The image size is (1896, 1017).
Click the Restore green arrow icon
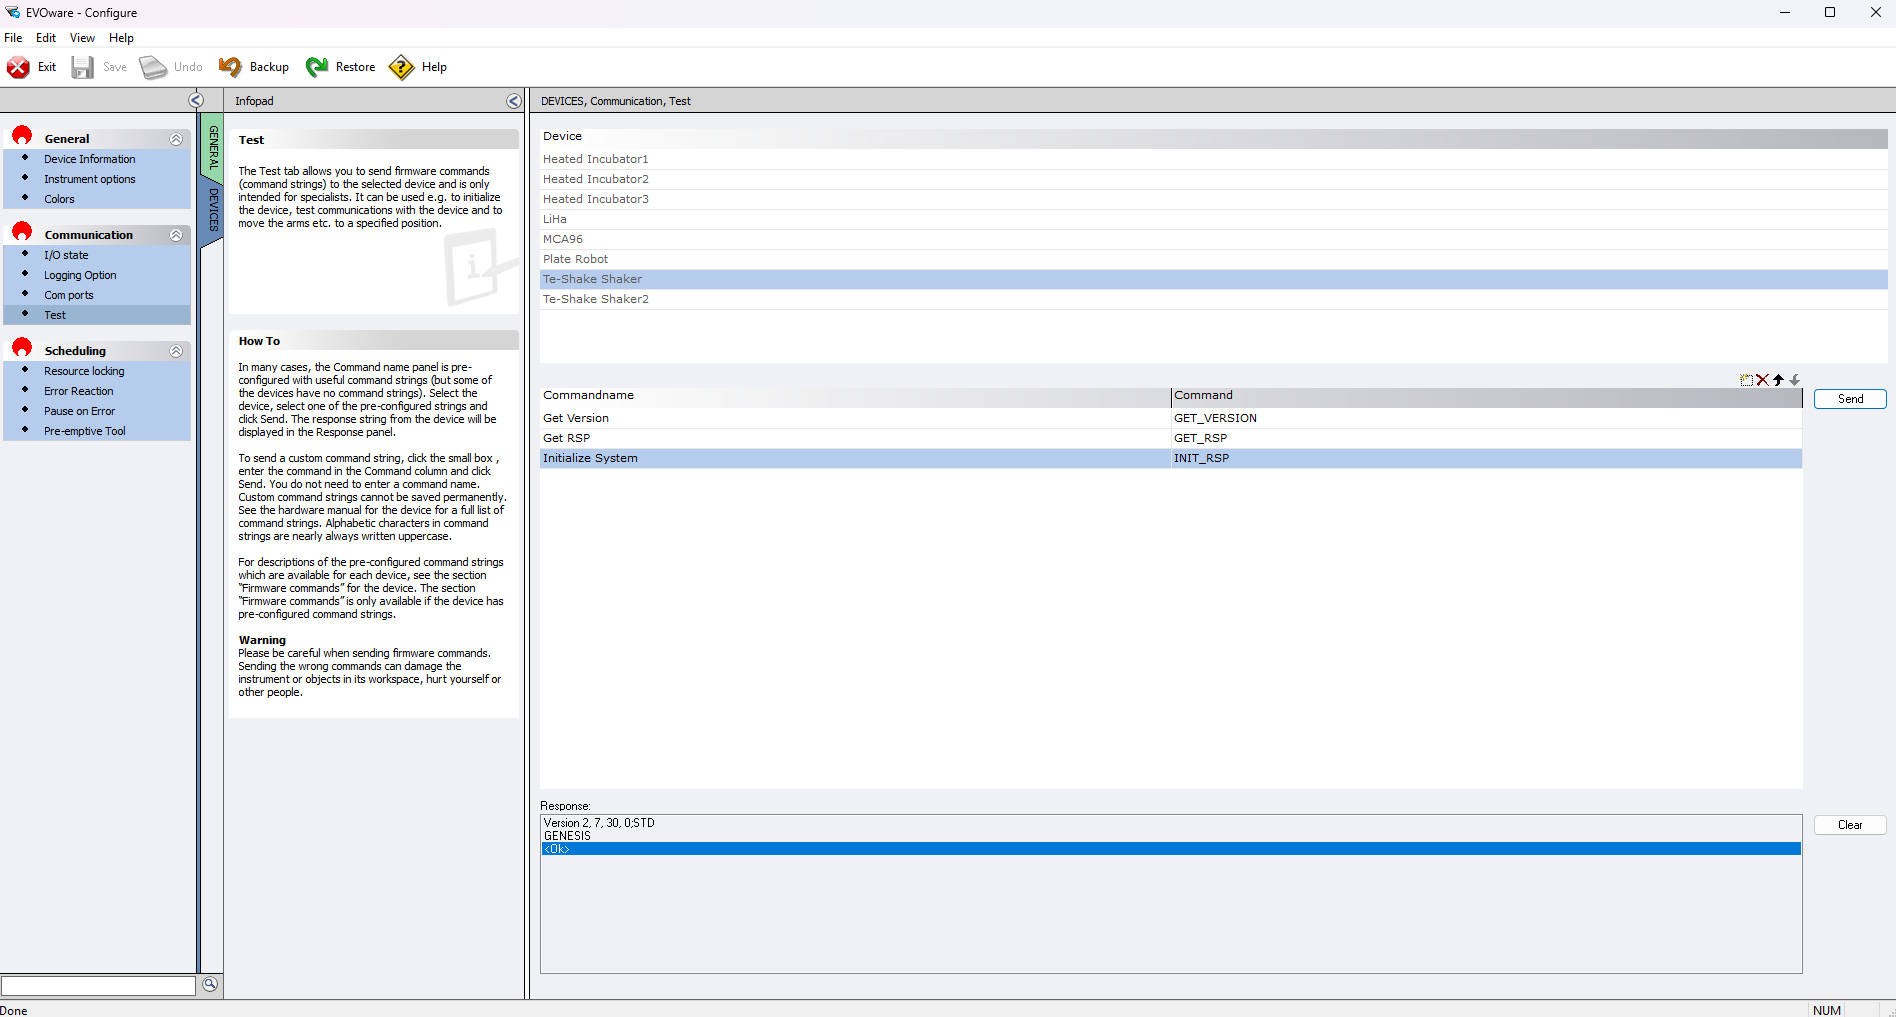pyautogui.click(x=317, y=67)
